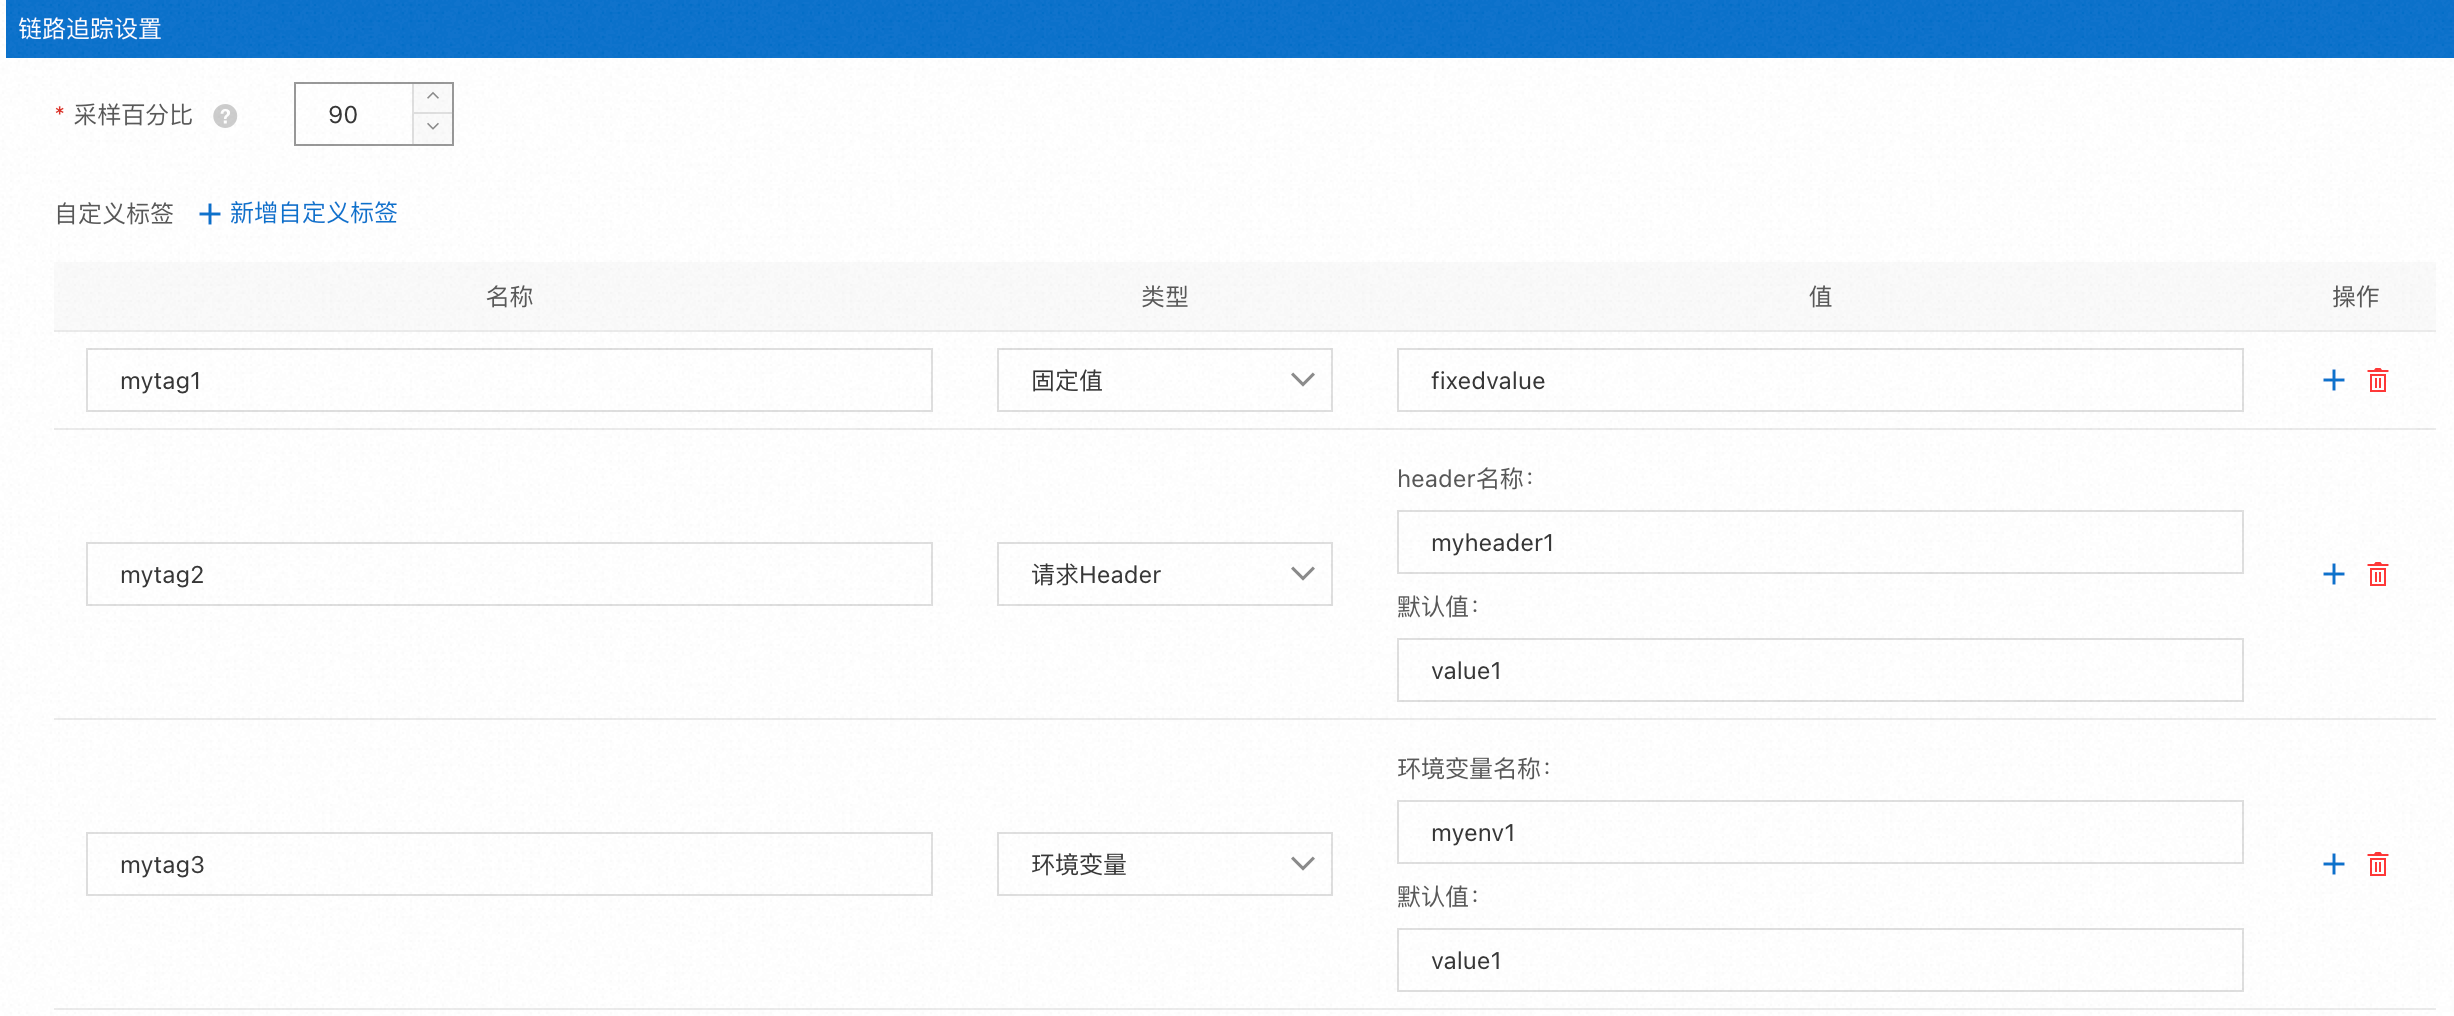Click the myheader1 header name field
The height and width of the screenshot is (1016, 2454).
pos(1819,542)
